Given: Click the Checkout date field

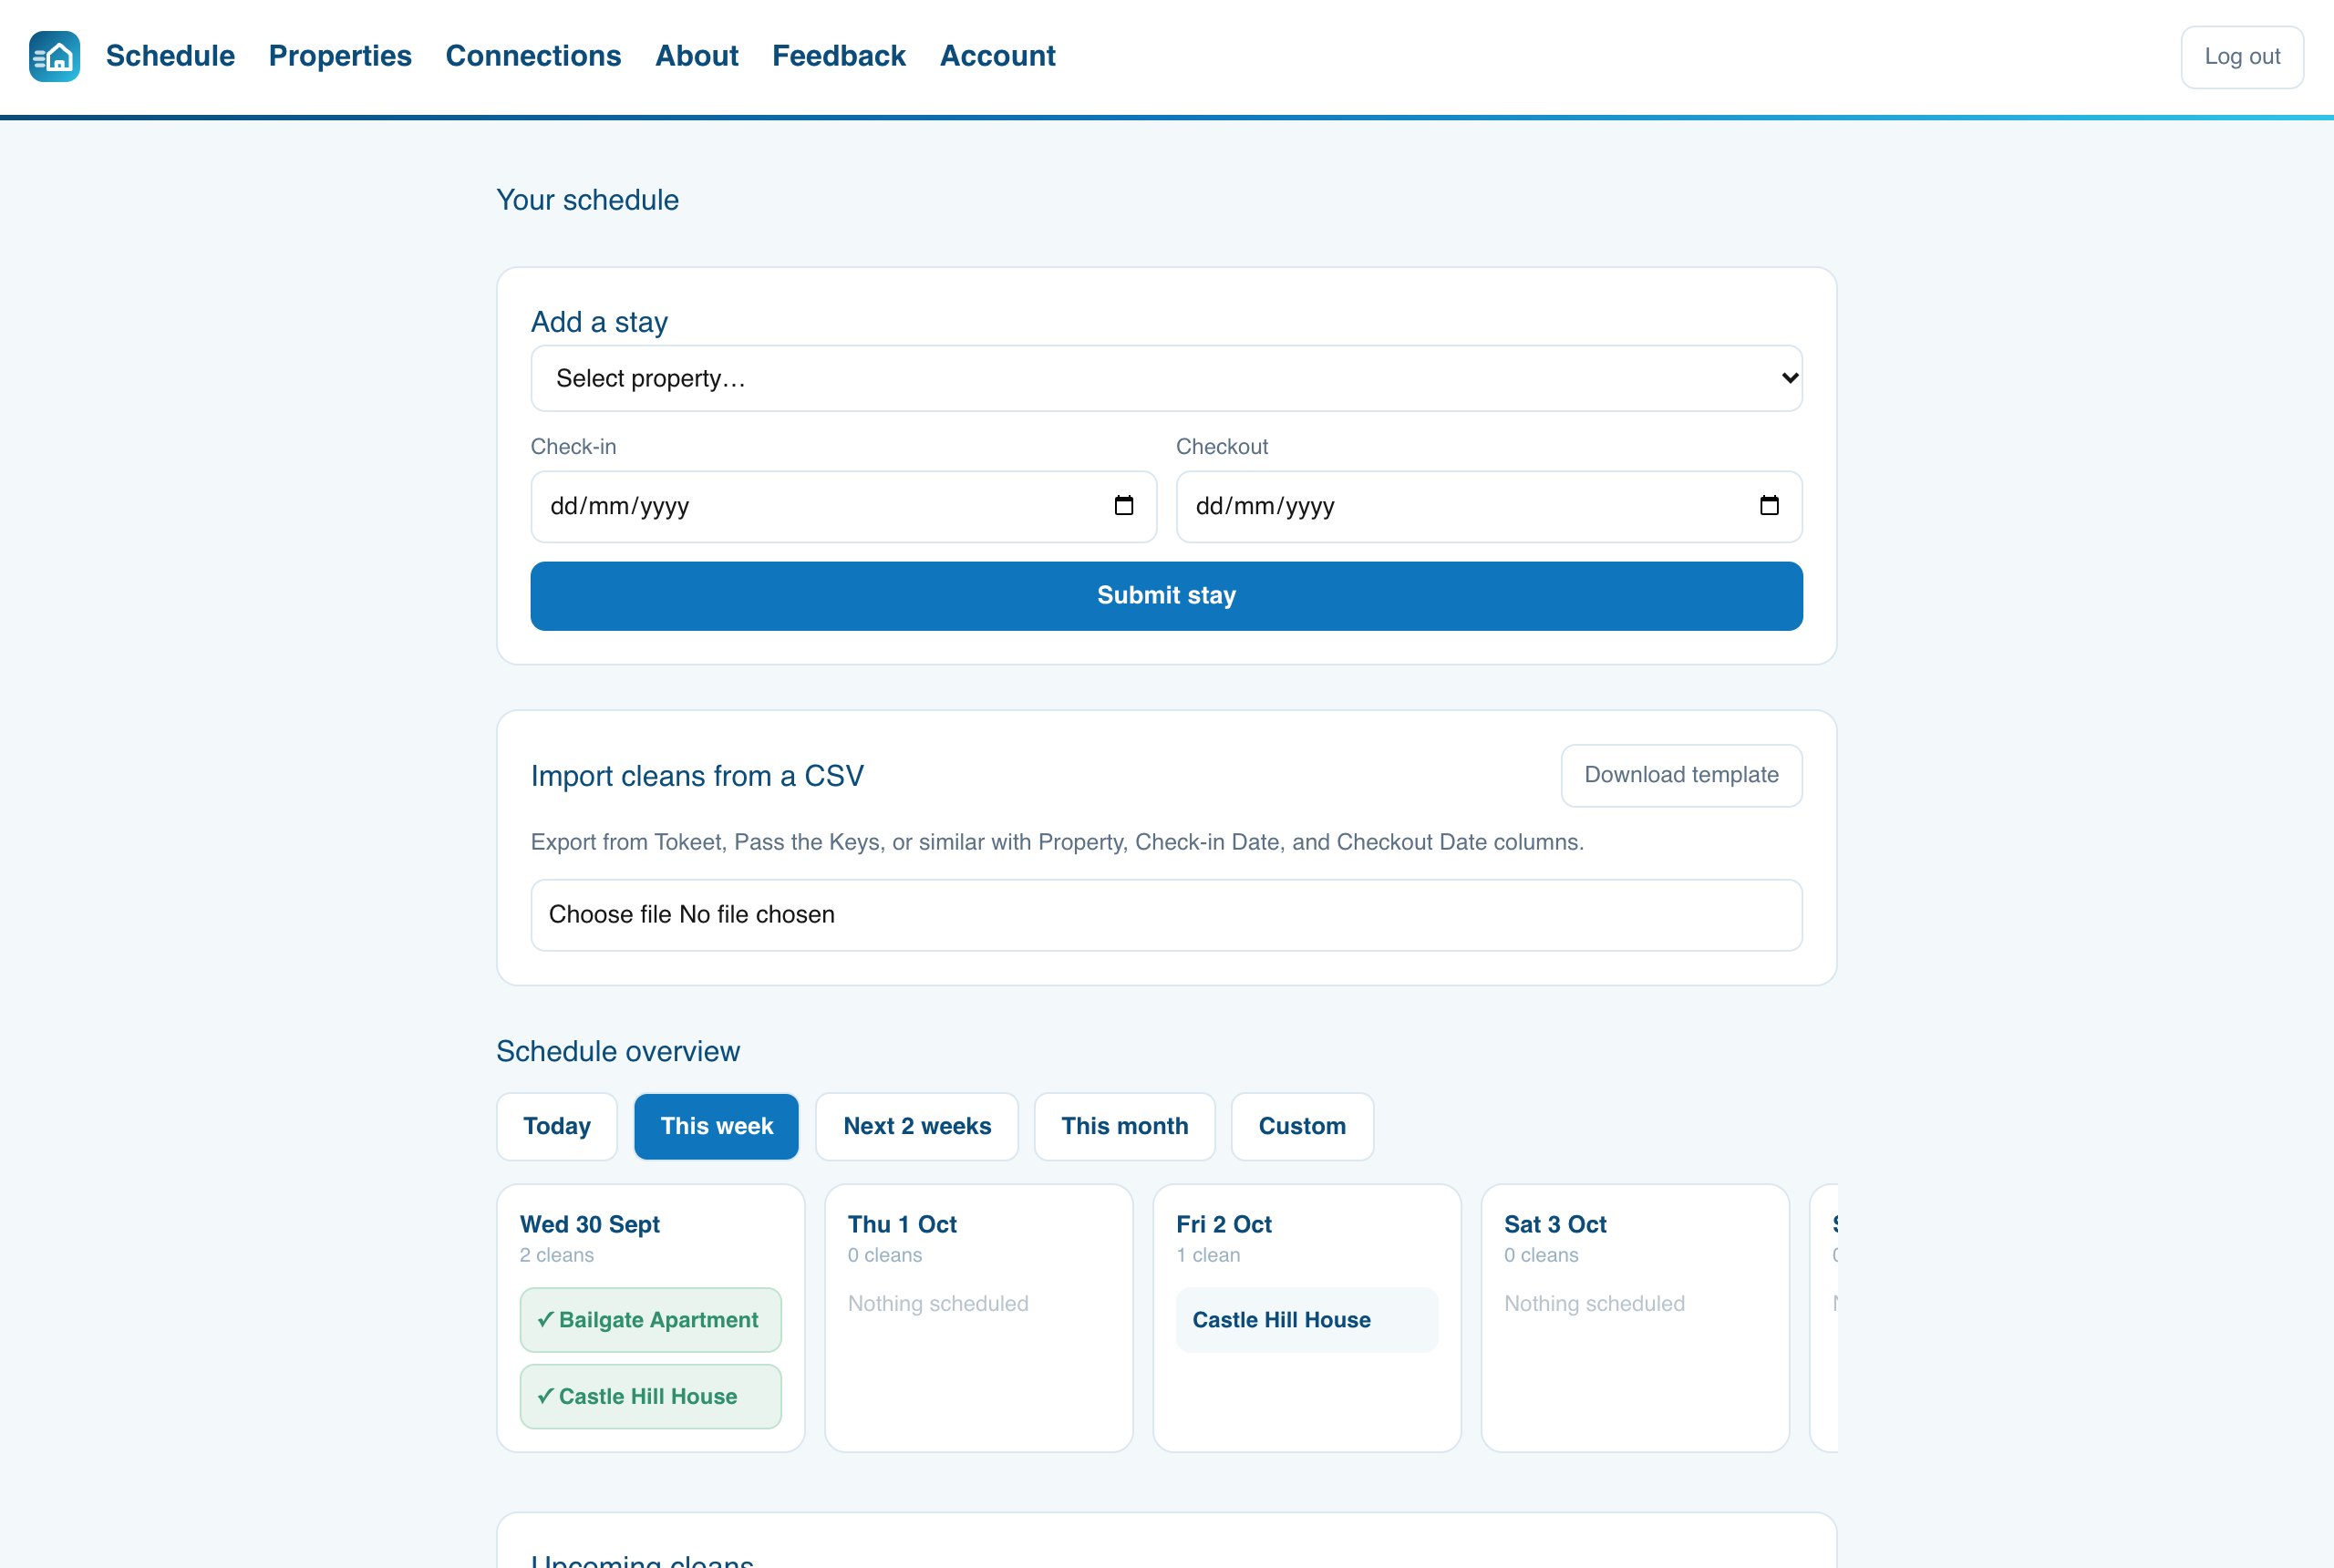Looking at the screenshot, I should [1489, 507].
